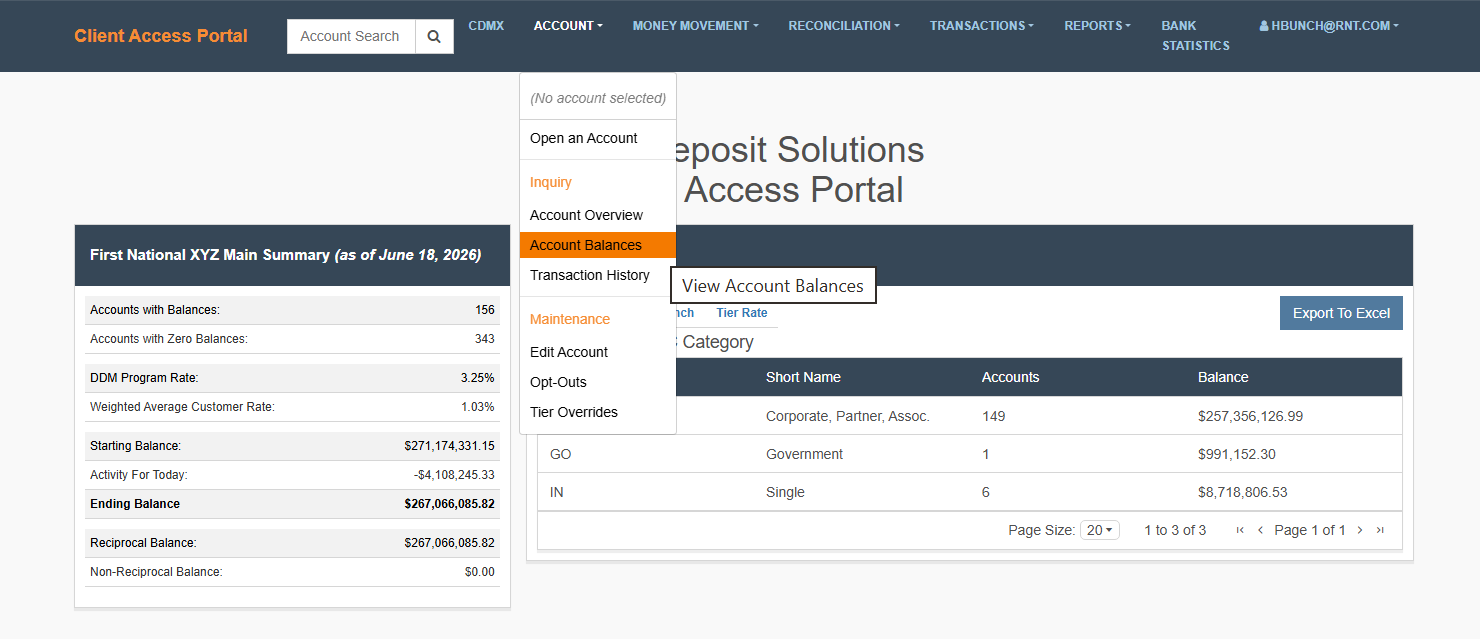The image size is (1480, 639).
Task: Click the Ending Balance label
Action: tap(135, 504)
